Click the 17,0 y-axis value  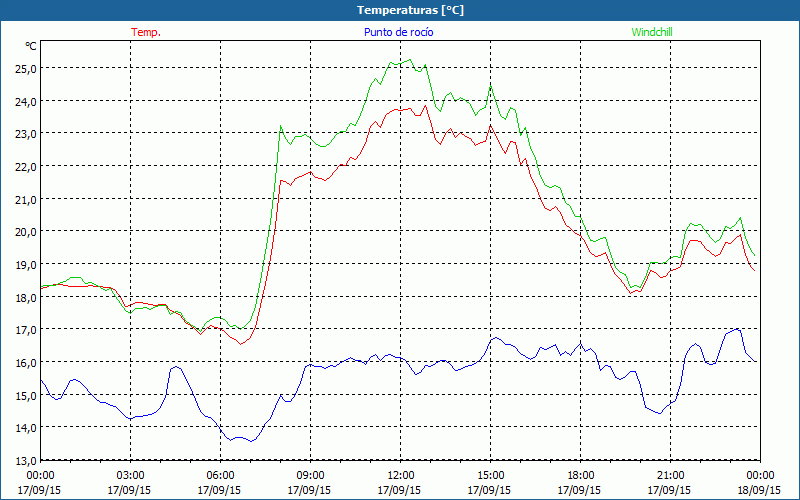pos(26,330)
